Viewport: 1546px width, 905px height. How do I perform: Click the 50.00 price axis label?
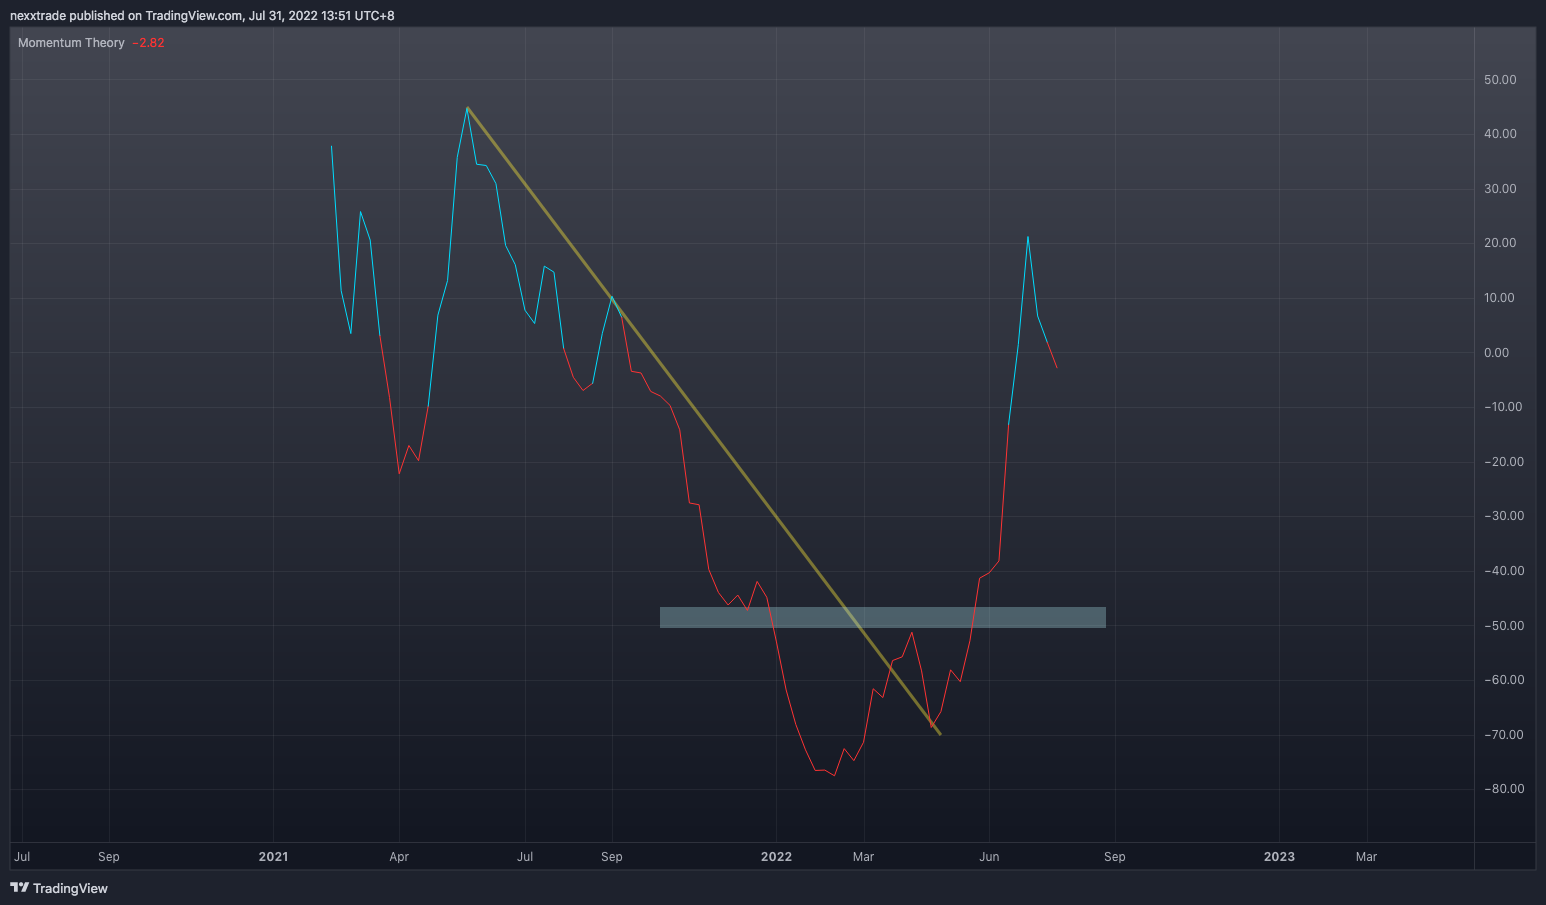[1500, 80]
